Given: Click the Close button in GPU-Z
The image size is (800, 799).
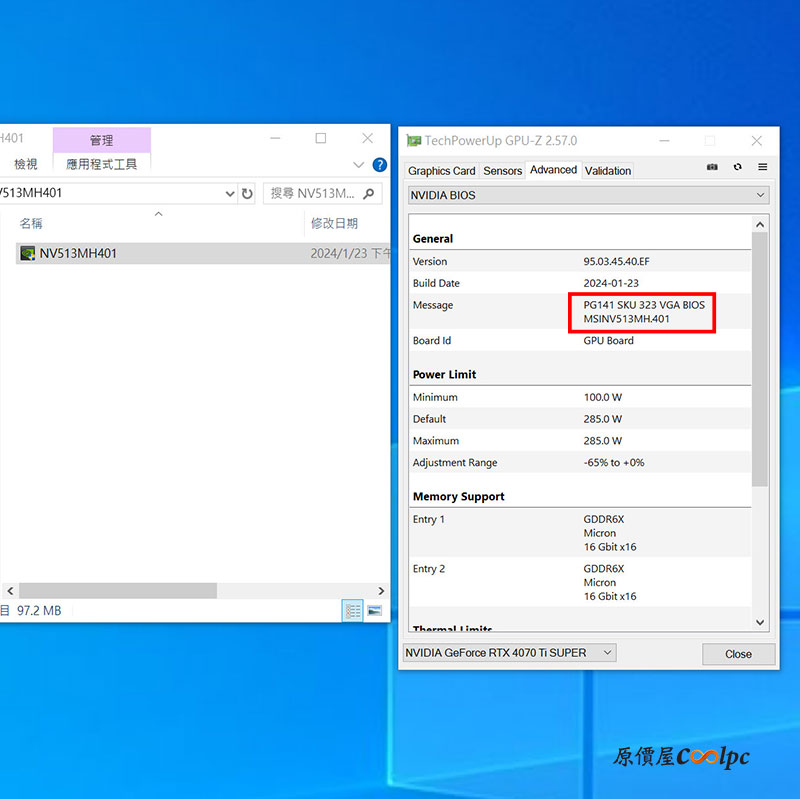Looking at the screenshot, I should point(738,654).
